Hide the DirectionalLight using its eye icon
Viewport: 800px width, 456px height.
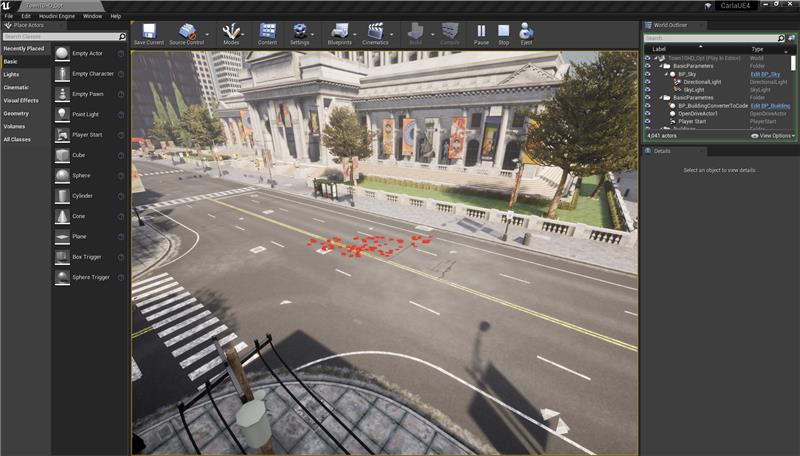coord(647,82)
